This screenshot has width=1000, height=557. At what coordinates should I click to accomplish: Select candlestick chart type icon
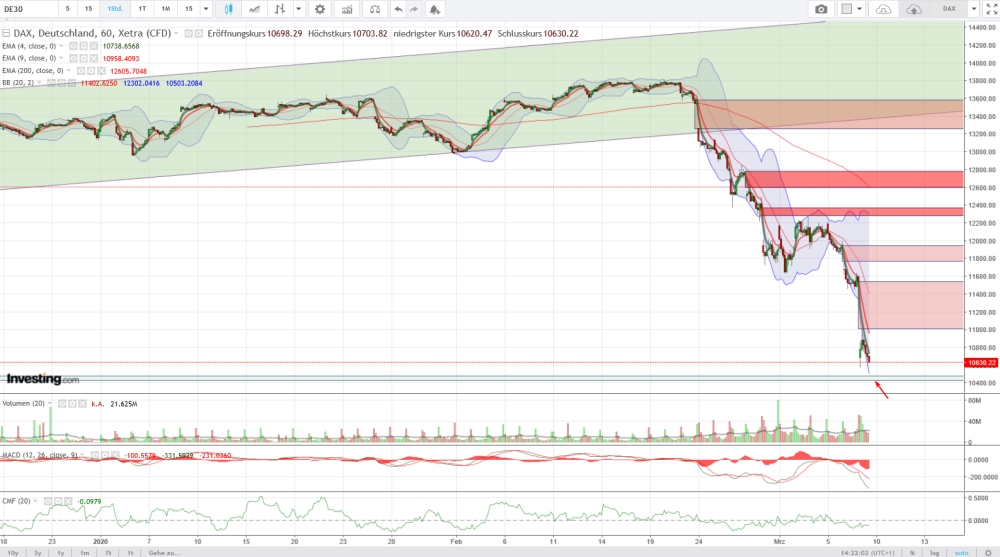228,9
